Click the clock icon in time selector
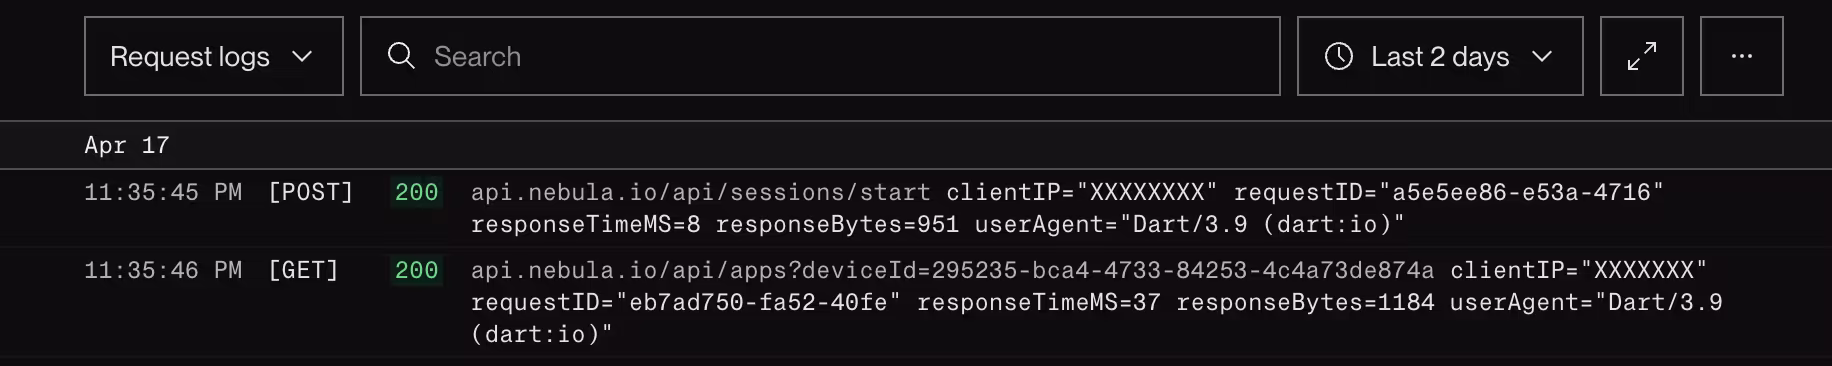 point(1339,56)
